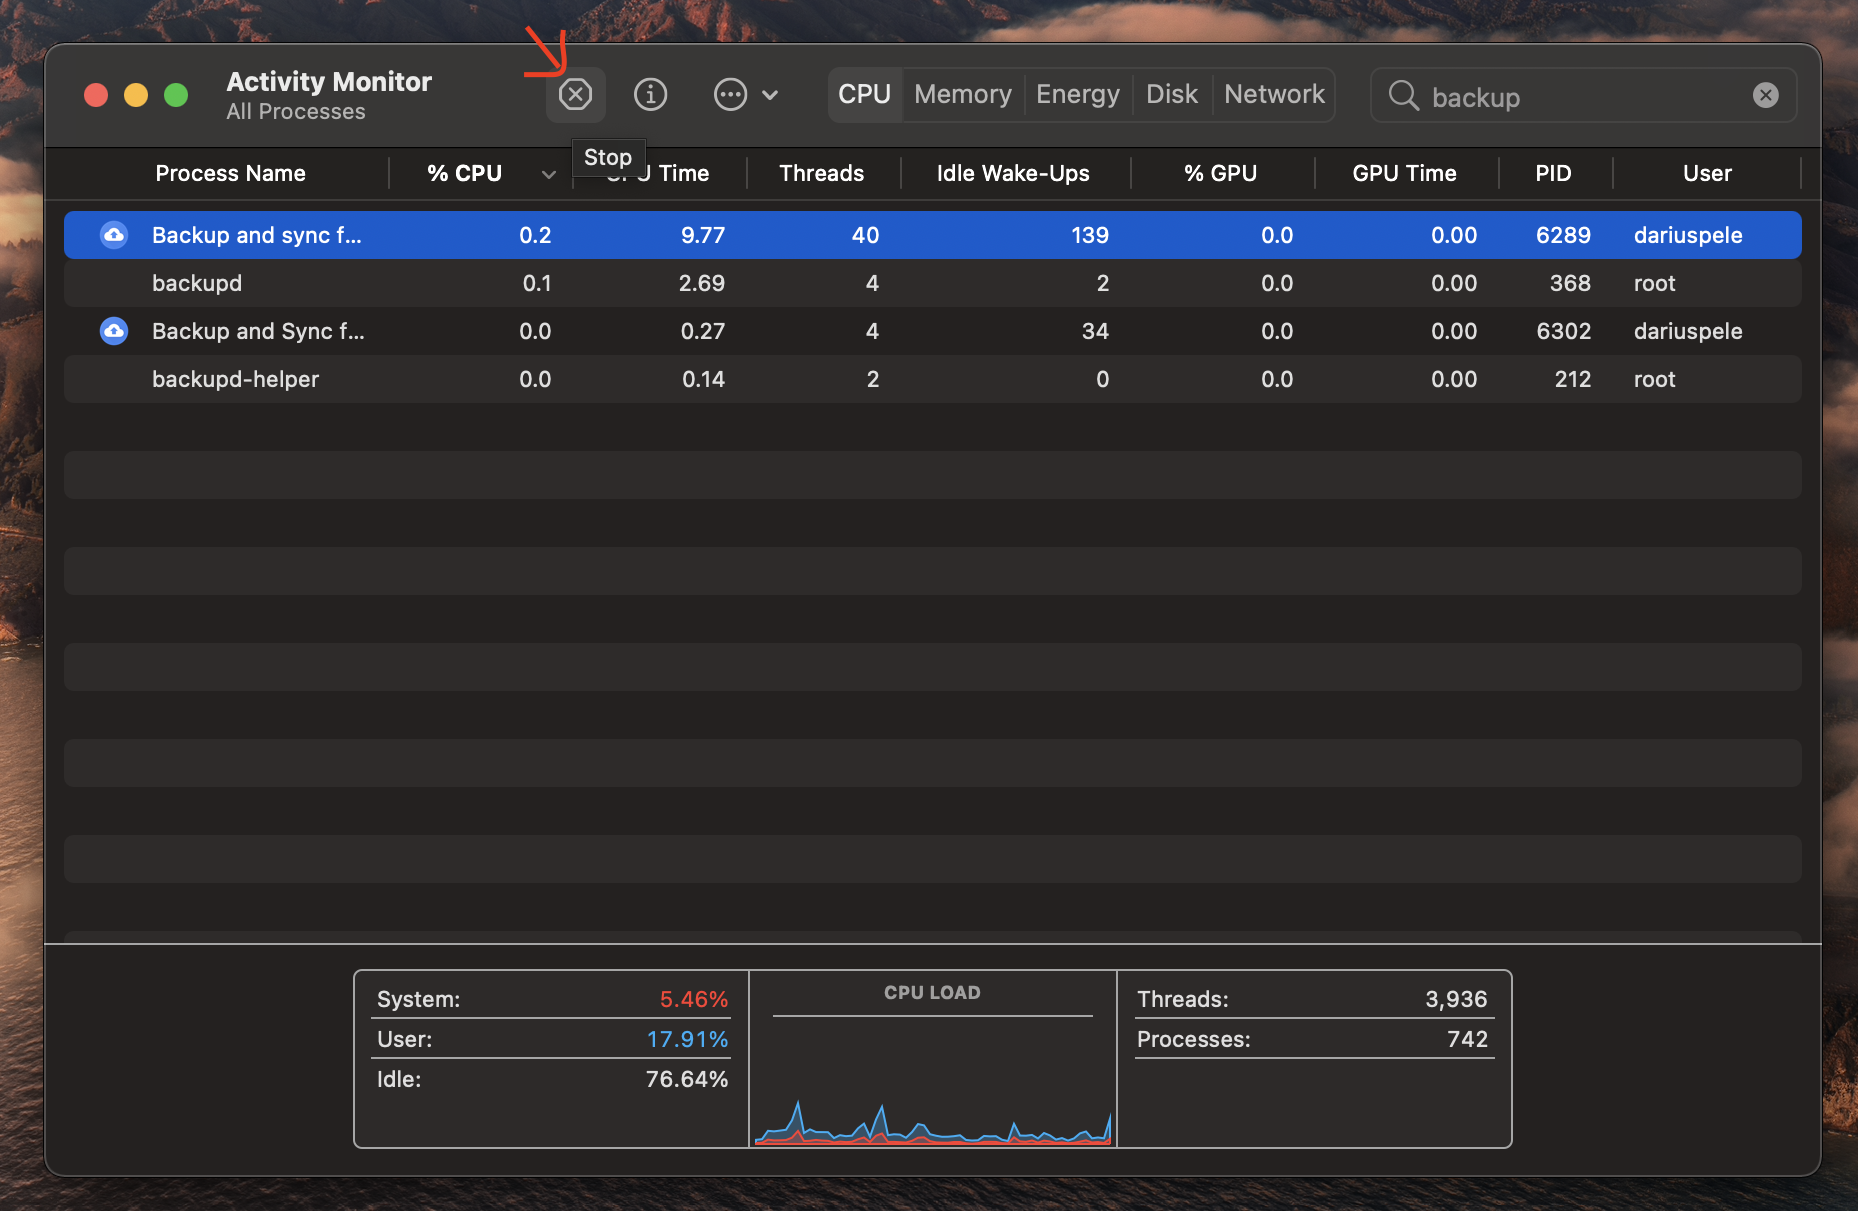The height and width of the screenshot is (1211, 1858).
Task: Open the ellipsis more actions menu
Action: pyautogui.click(x=746, y=95)
